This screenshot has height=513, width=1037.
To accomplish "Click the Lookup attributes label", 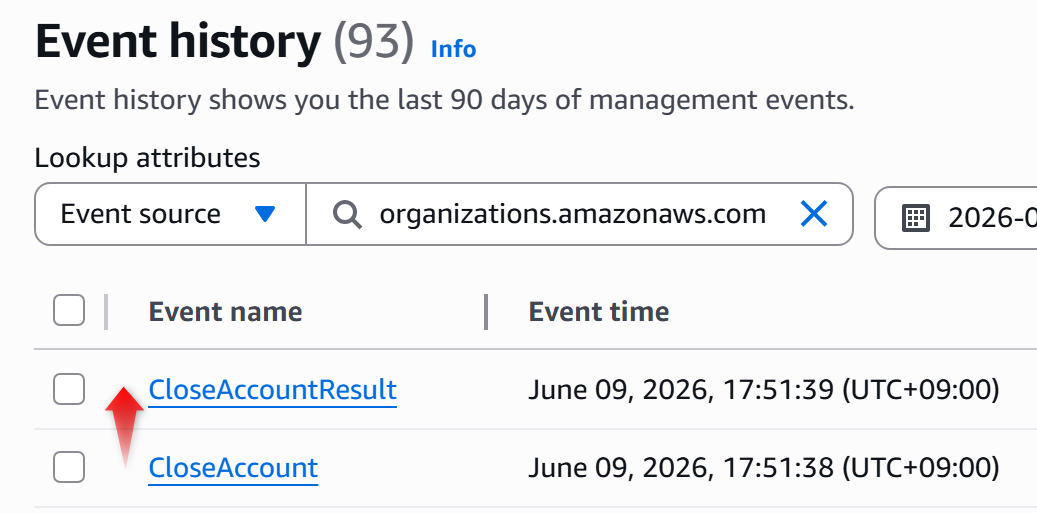I will coord(147,158).
